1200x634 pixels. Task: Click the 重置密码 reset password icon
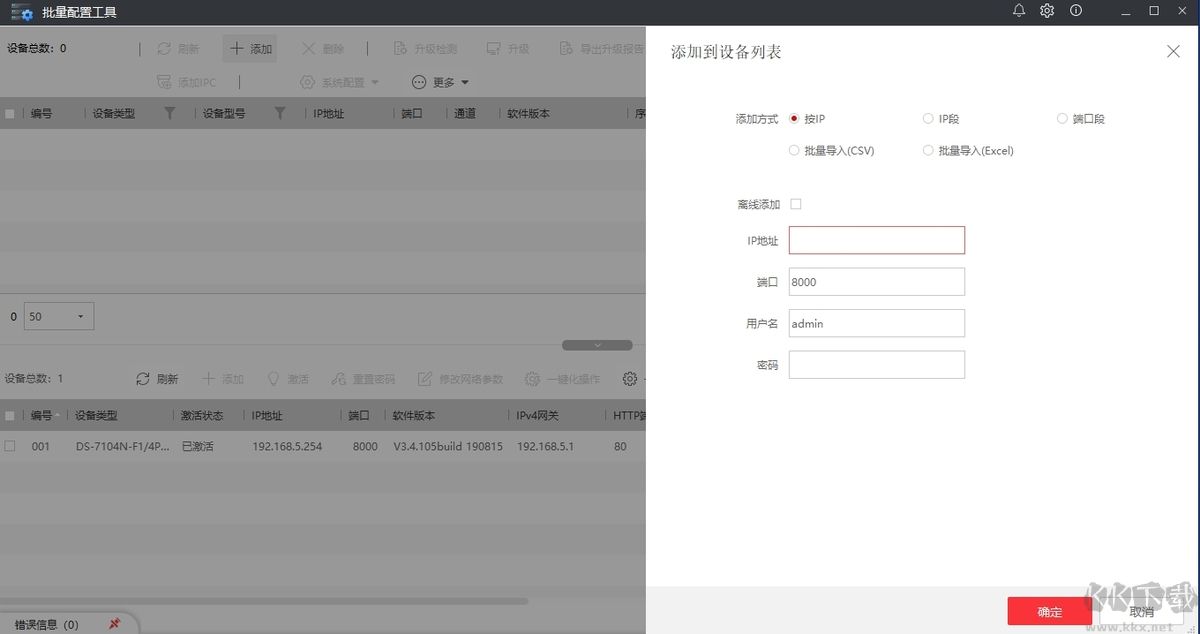tap(363, 378)
